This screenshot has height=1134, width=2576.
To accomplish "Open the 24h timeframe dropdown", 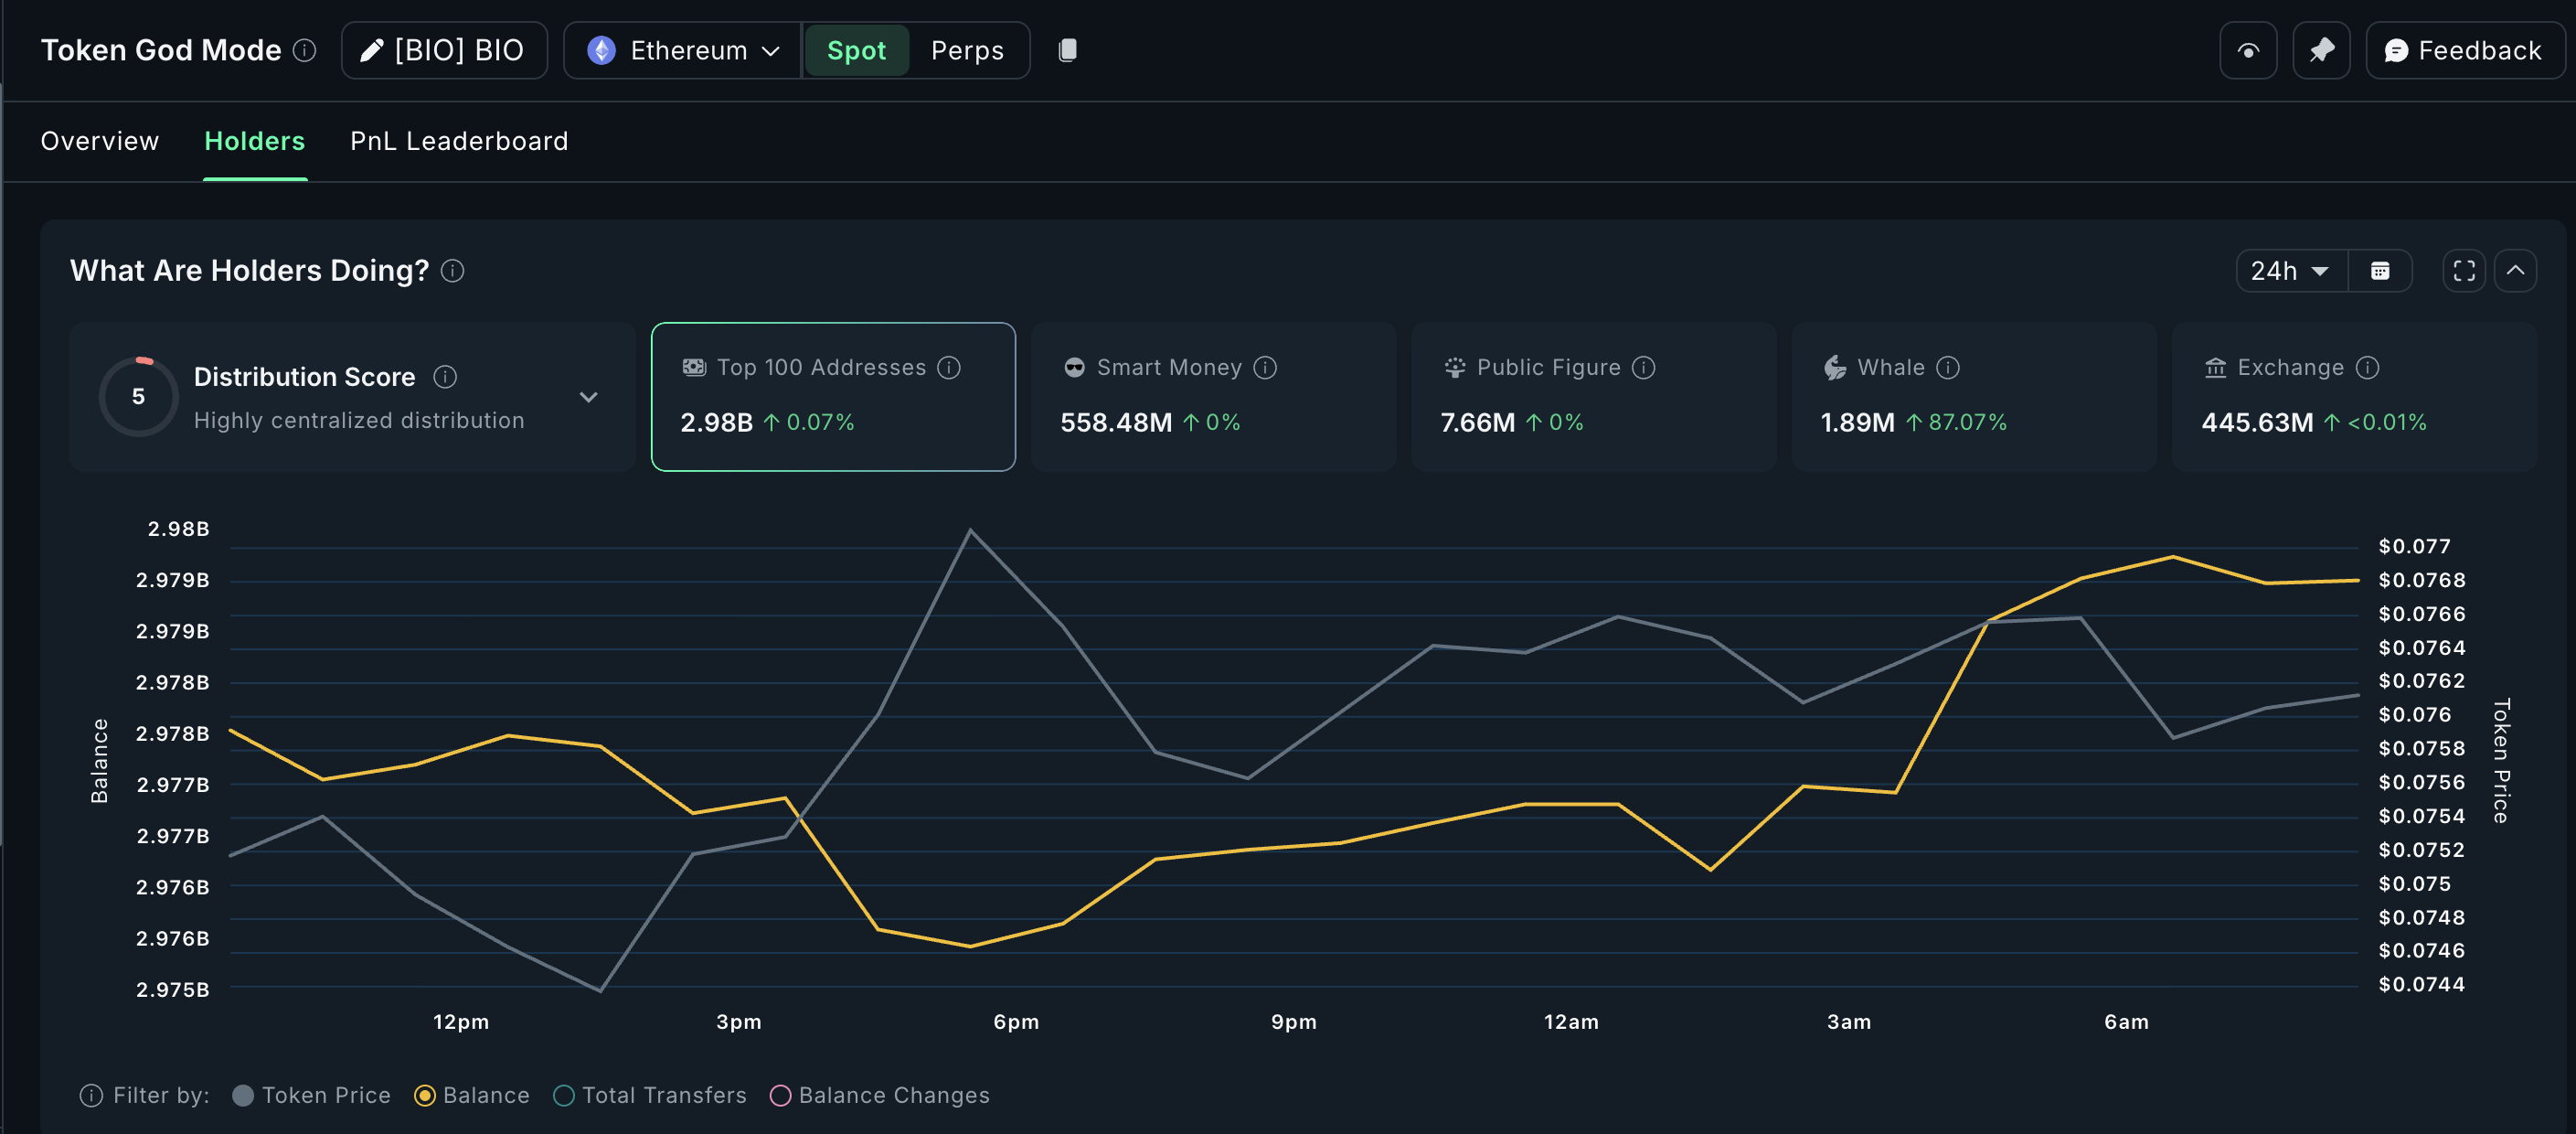I will [2290, 270].
